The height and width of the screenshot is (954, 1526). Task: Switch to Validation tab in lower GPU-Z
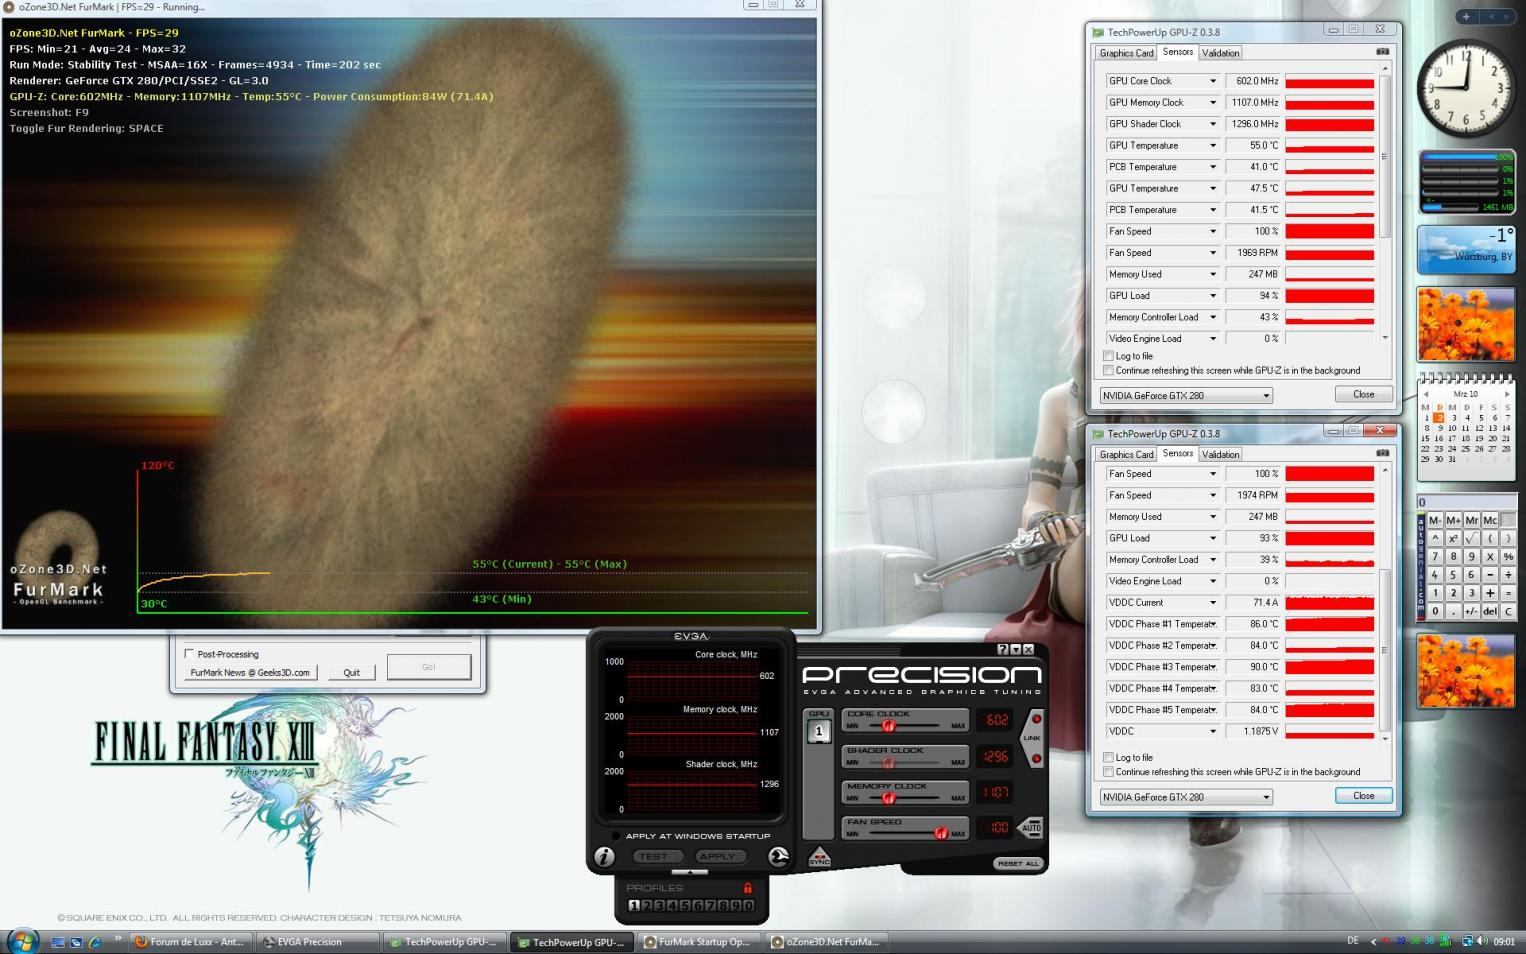[x=1220, y=454]
